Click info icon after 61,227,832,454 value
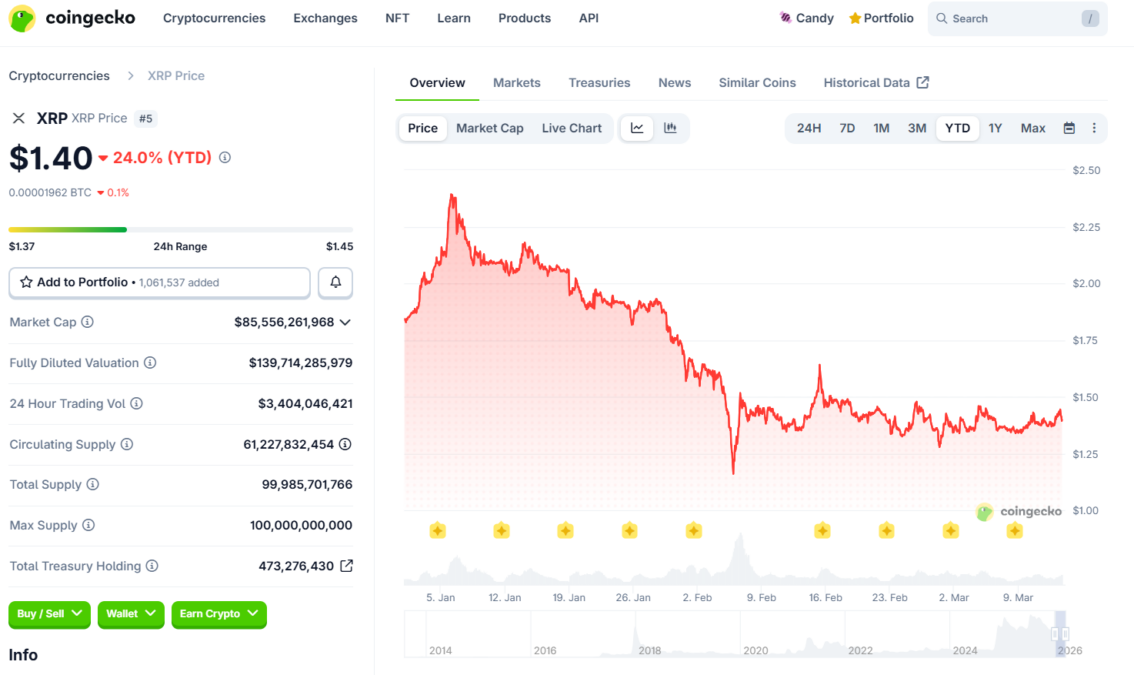Image resolution: width=1134 pixels, height=675 pixels. [x=345, y=444]
